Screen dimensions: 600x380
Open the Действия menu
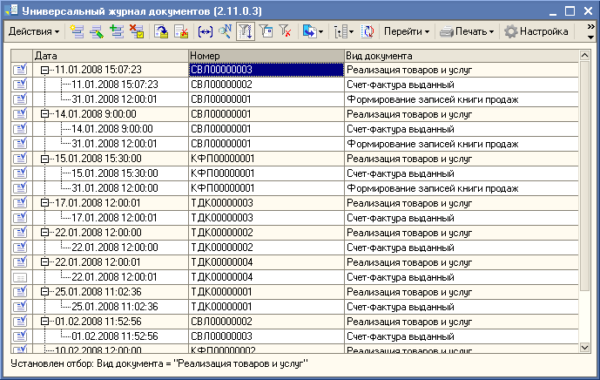[x=34, y=32]
